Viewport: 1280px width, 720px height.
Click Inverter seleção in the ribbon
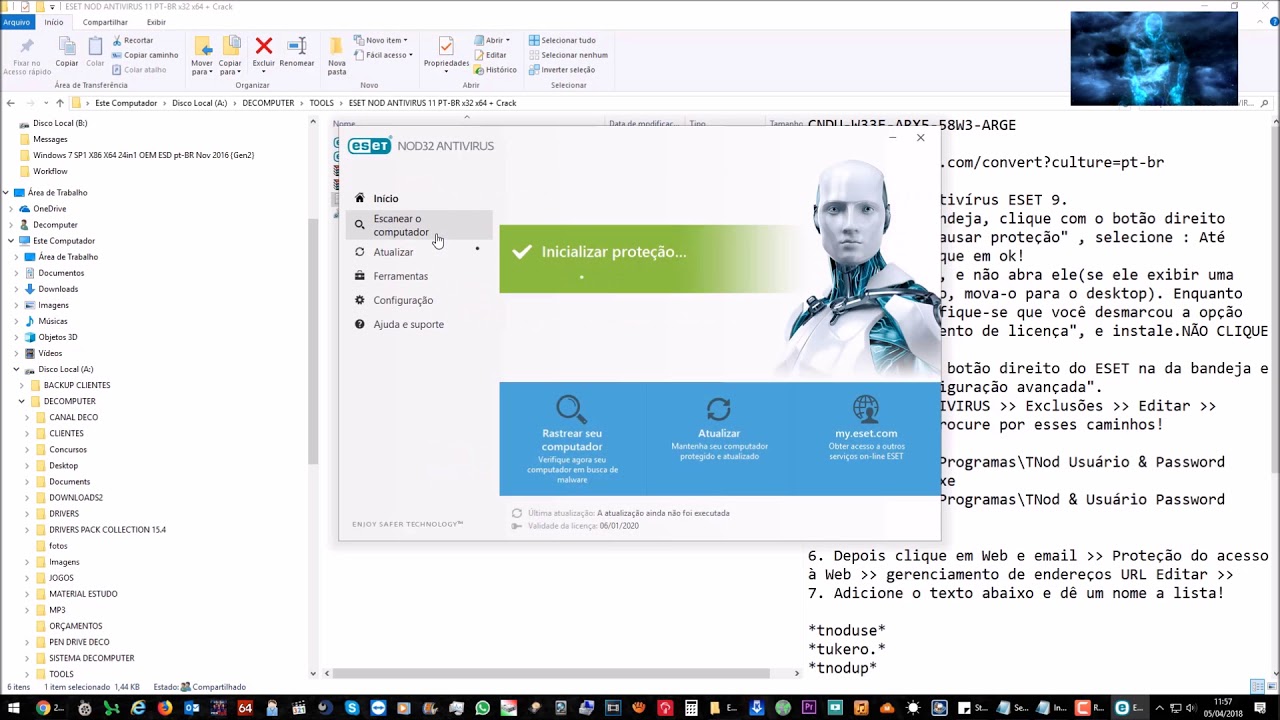coord(562,70)
